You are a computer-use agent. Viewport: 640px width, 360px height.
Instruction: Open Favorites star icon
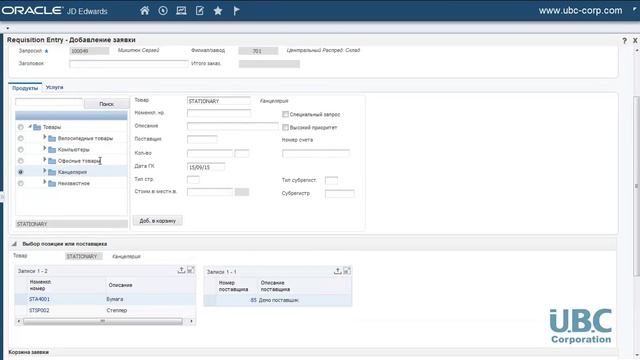(218, 11)
